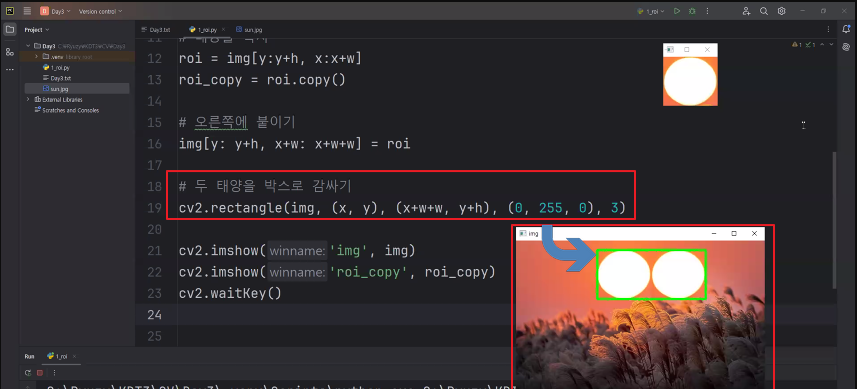Viewport: 857px width, 389px height.
Task: Switch to the 1_roi.py editor tab
Action: coord(207,30)
